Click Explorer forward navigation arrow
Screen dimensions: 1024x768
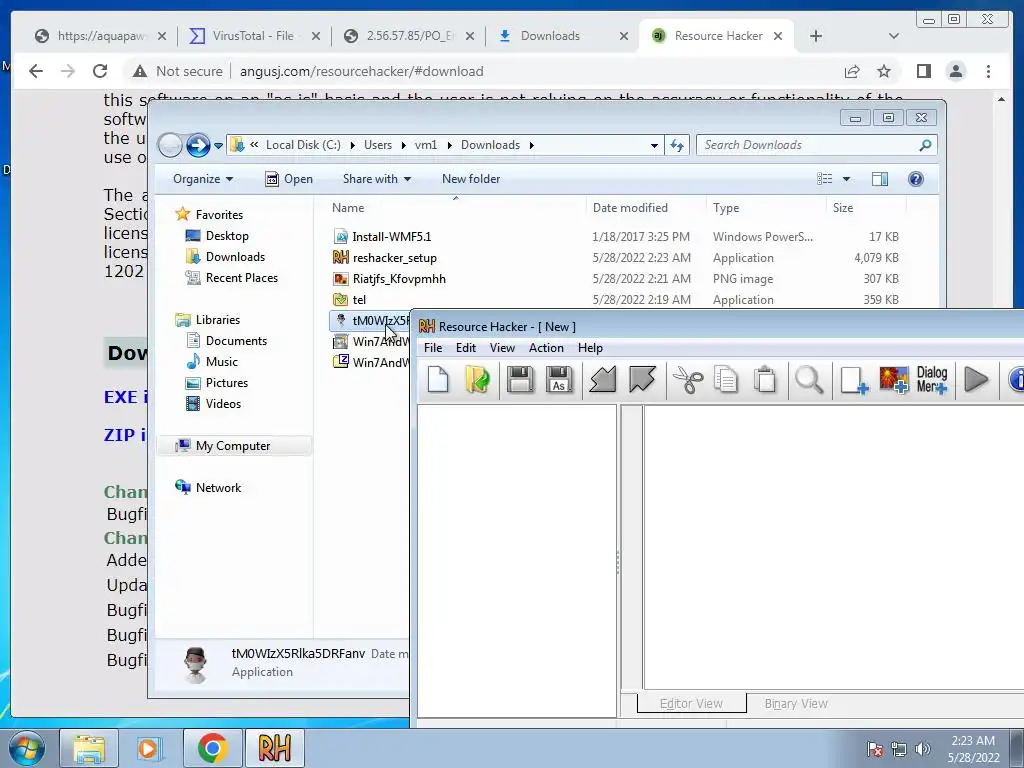point(198,145)
